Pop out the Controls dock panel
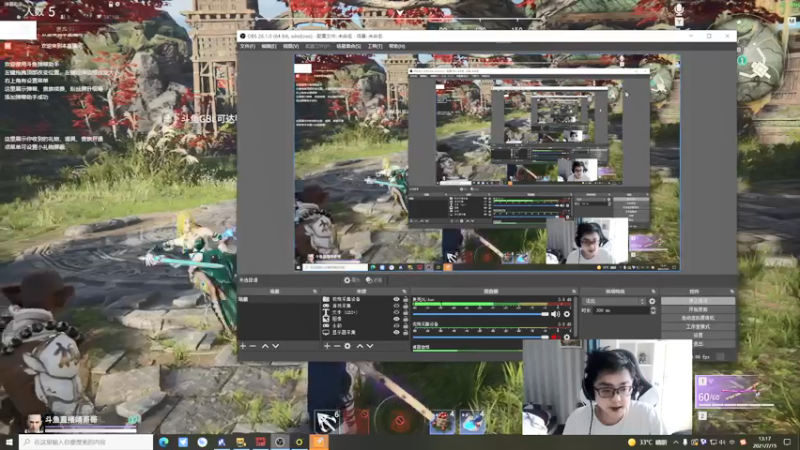 [732, 291]
